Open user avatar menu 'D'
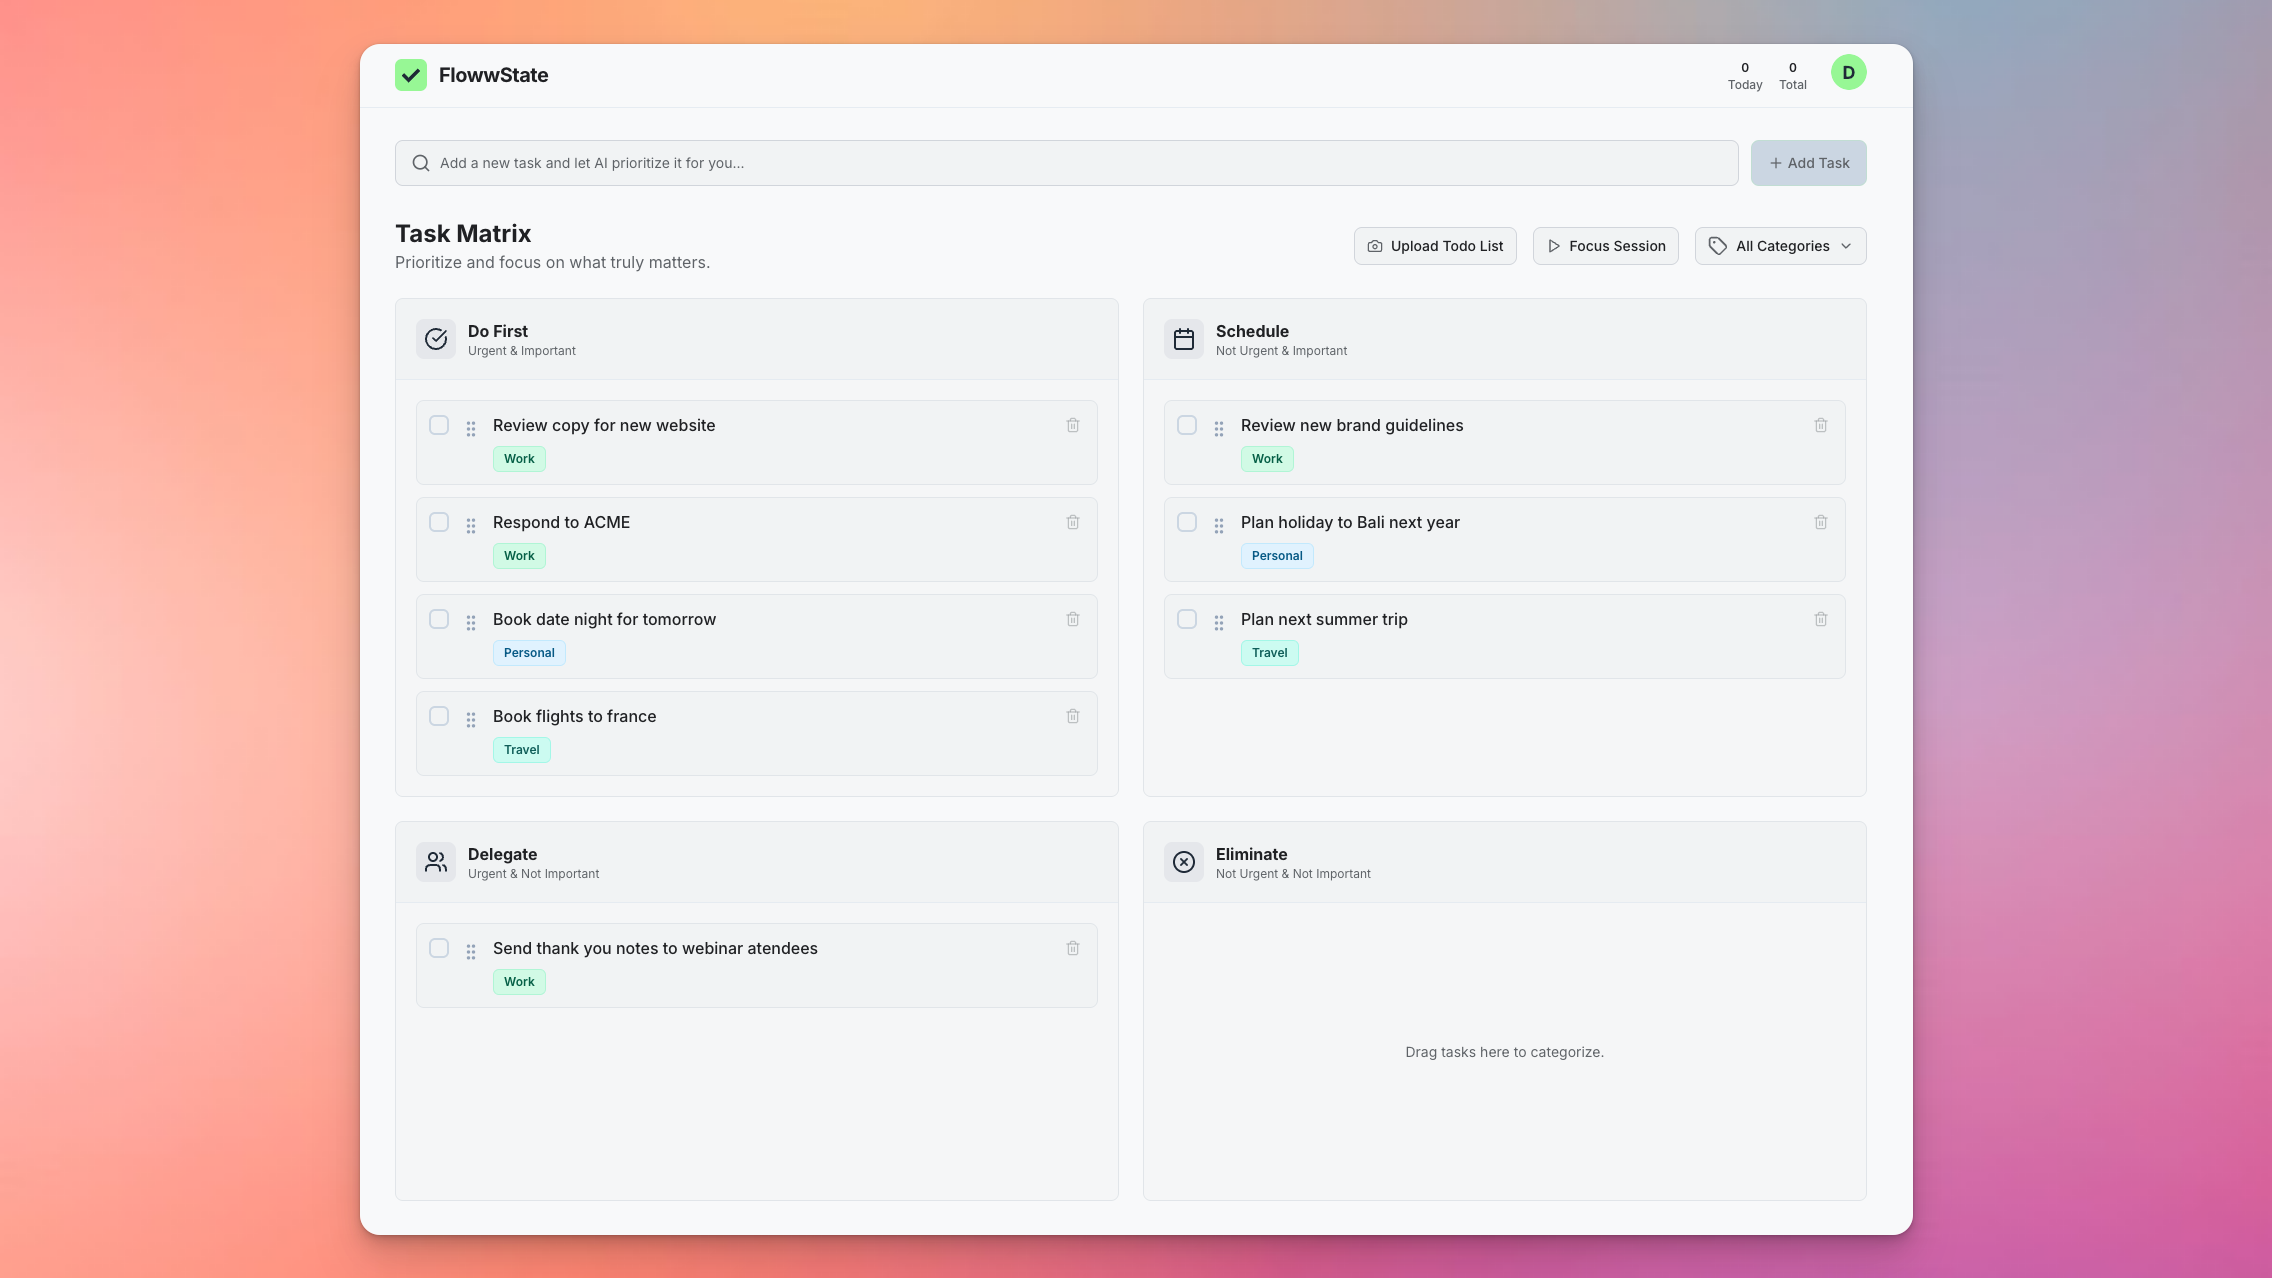The image size is (2272, 1278). 1848,73
